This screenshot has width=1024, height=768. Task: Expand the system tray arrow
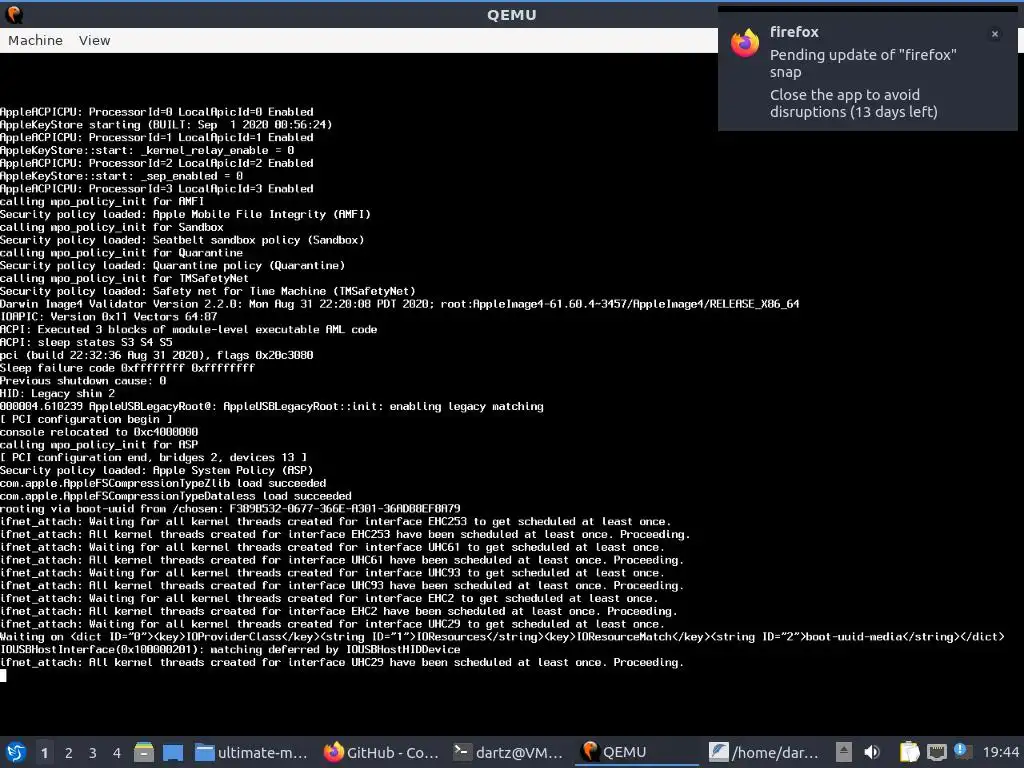tap(844, 752)
